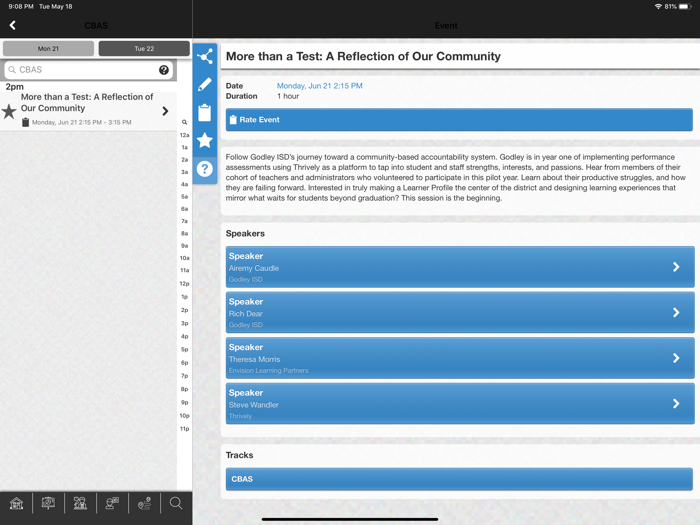Jump to 2p in hour index
Screen dimensions: 700x525
click(184, 310)
